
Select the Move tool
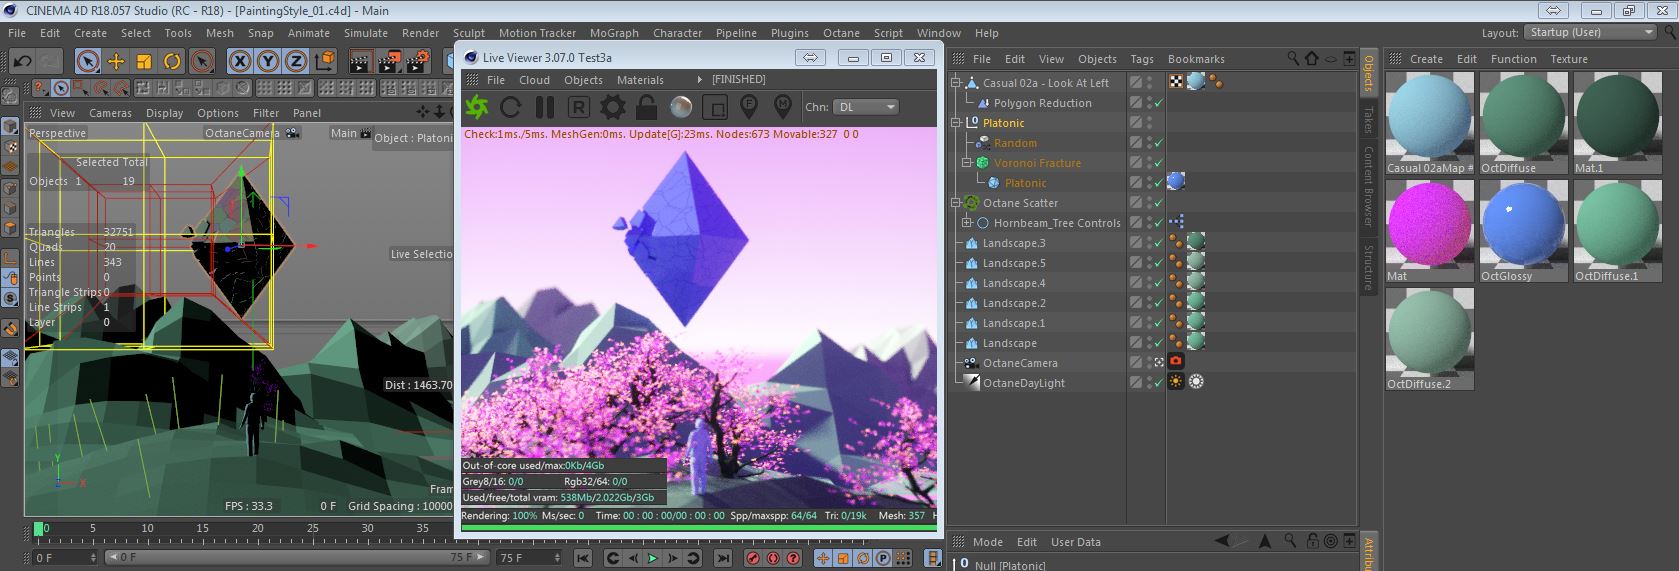click(x=116, y=61)
